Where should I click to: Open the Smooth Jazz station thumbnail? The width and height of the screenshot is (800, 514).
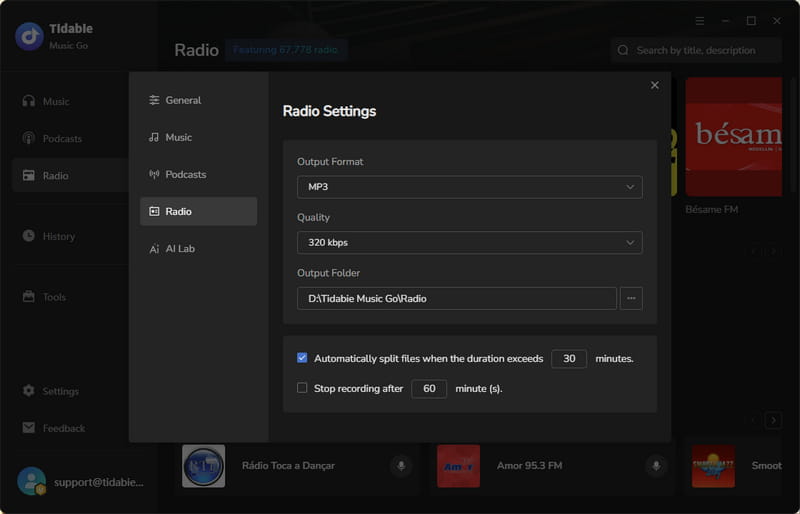[x=713, y=466]
